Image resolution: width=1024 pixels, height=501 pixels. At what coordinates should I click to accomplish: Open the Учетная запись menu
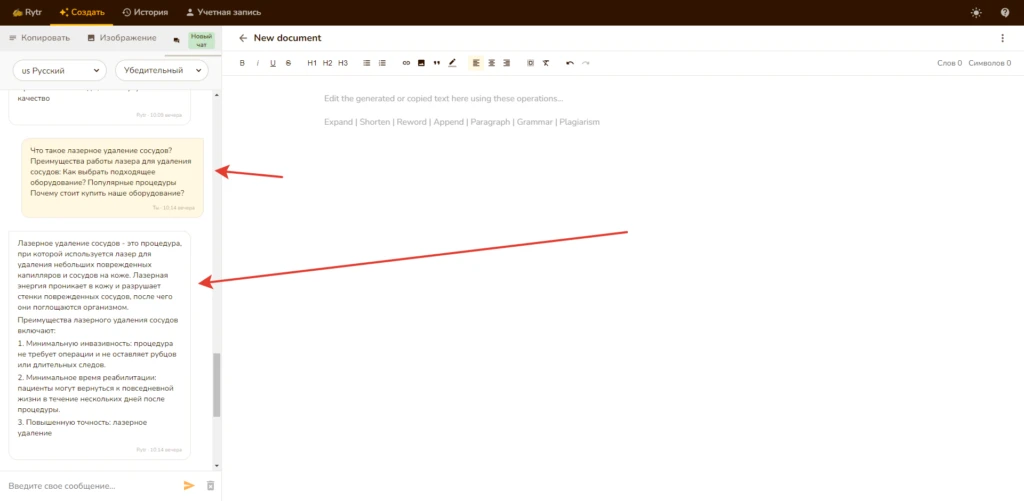click(x=223, y=12)
